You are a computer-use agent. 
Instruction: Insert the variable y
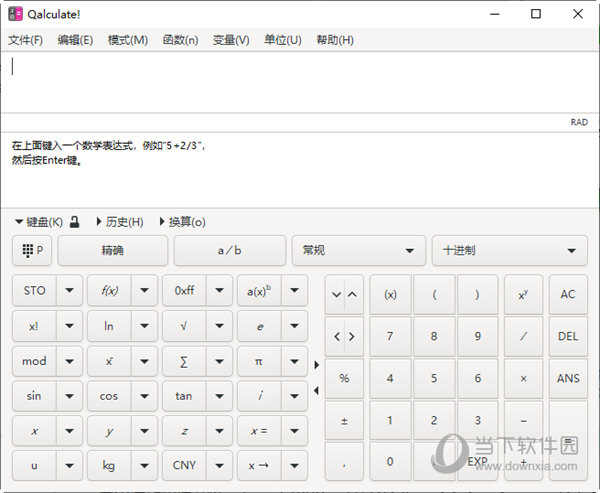[x=109, y=431]
